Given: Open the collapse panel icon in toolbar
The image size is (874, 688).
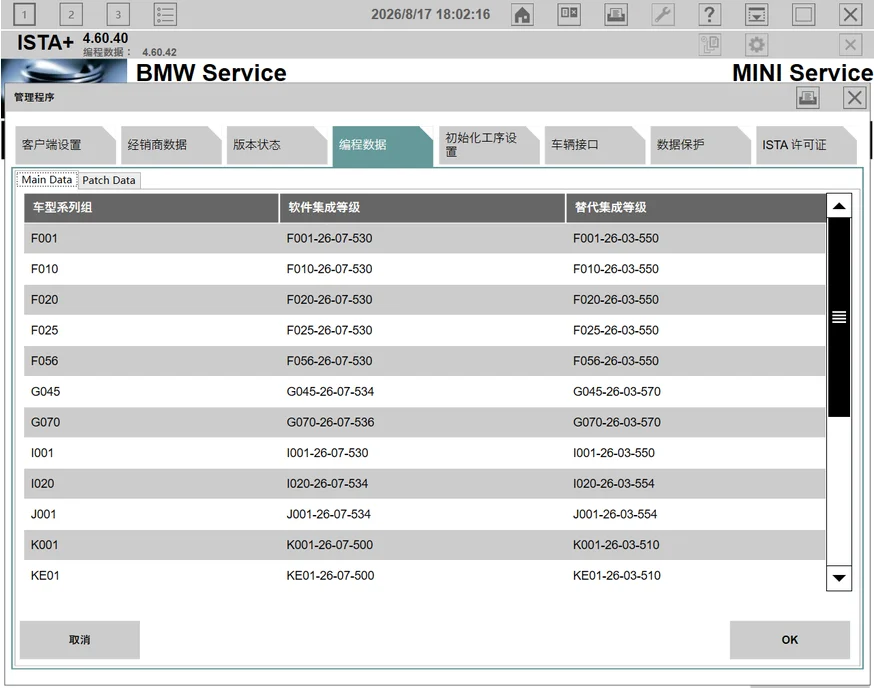Looking at the screenshot, I should click(x=756, y=14).
